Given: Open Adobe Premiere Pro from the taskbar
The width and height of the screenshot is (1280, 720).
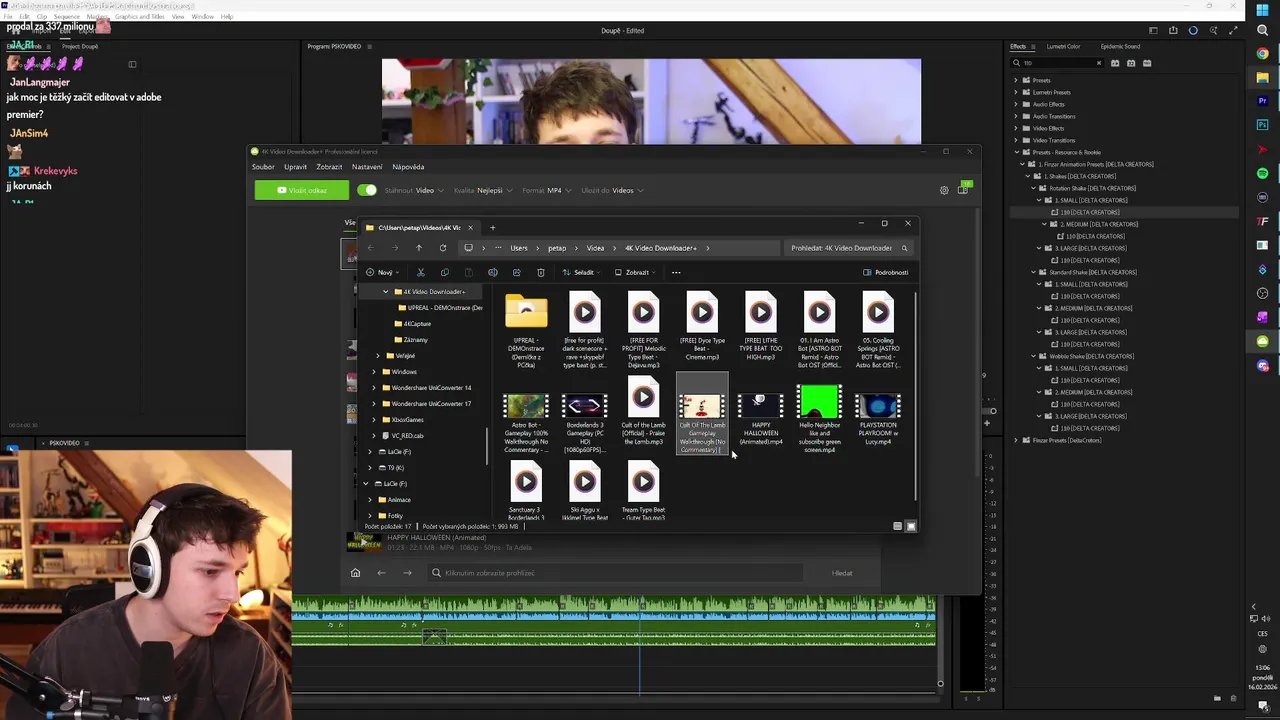Looking at the screenshot, I should 1263,101.
